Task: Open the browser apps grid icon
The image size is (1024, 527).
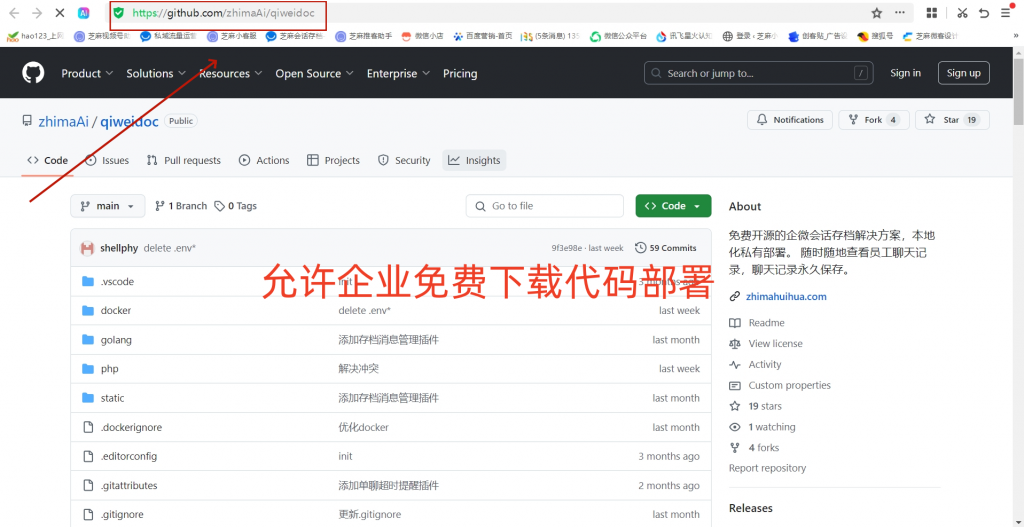Action: coord(932,13)
